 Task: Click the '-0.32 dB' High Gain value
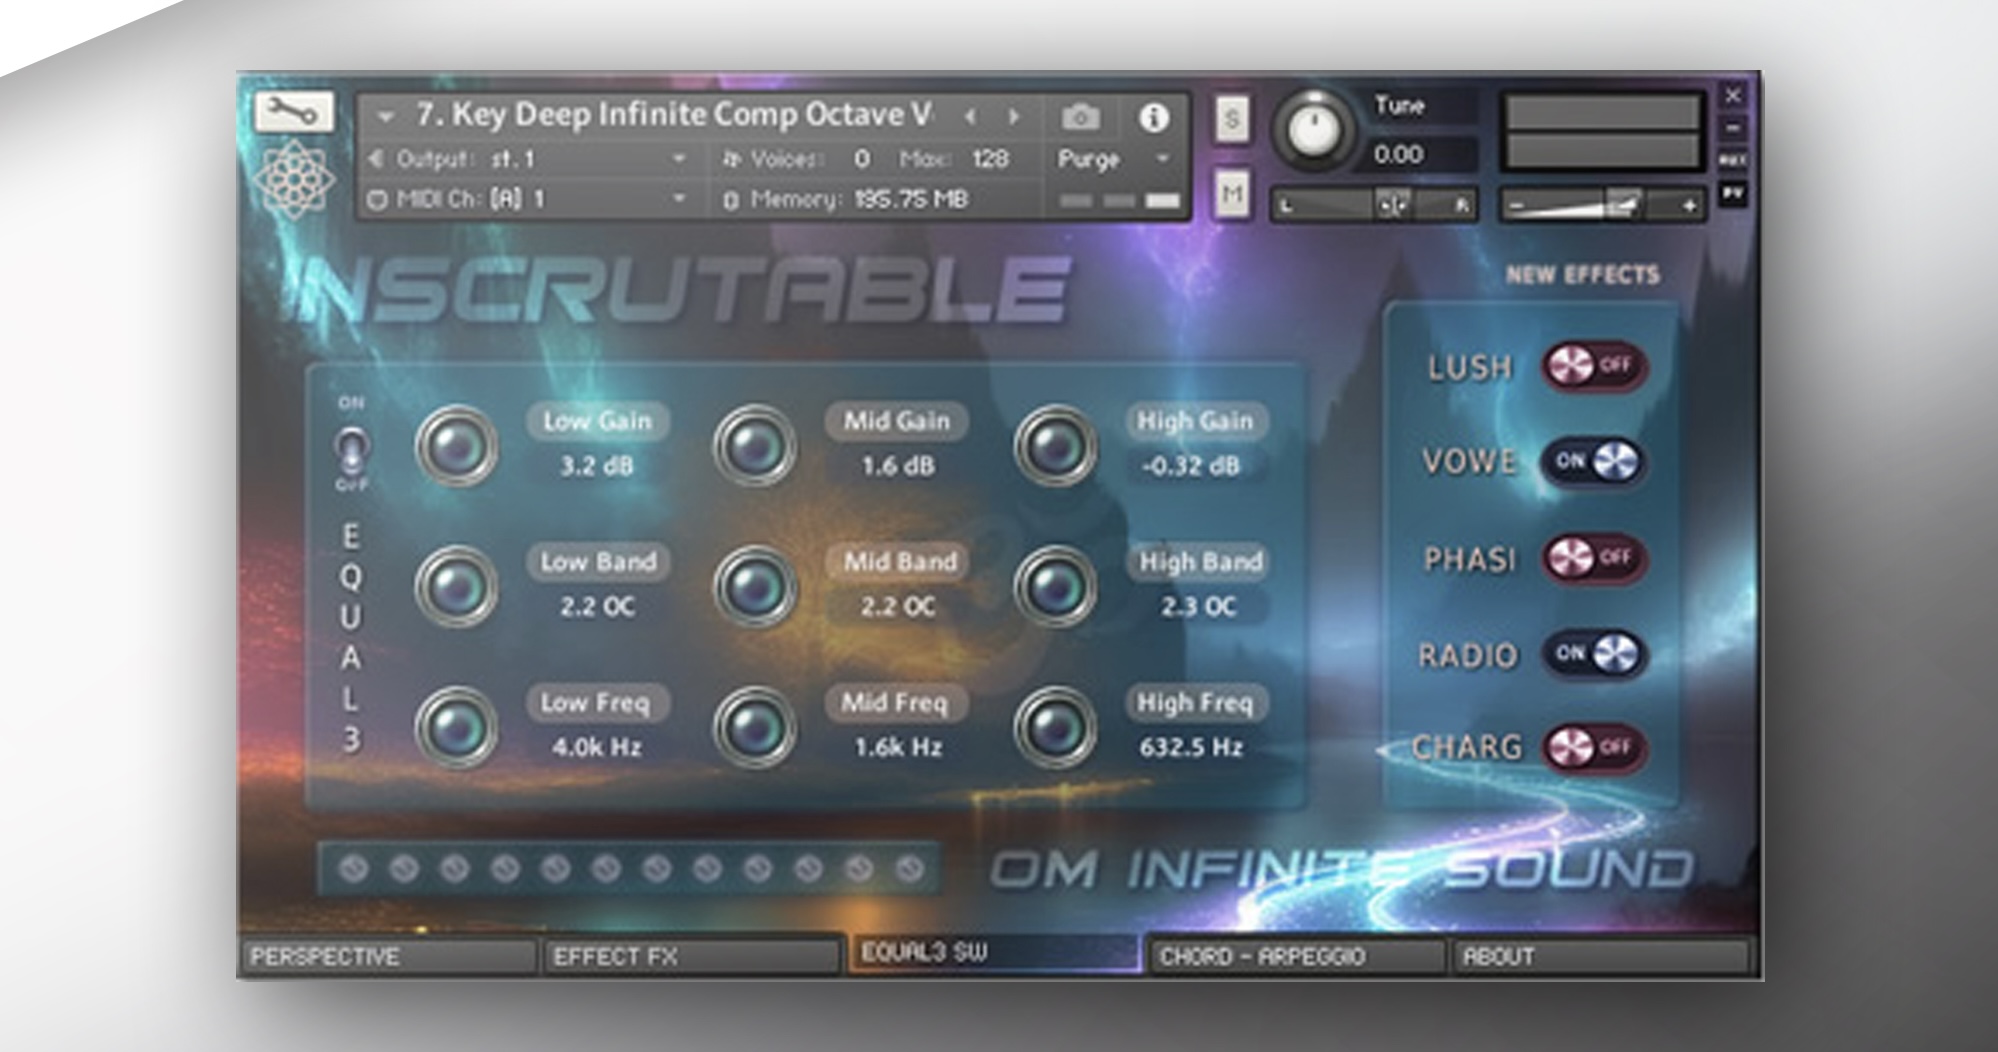click(1190, 466)
